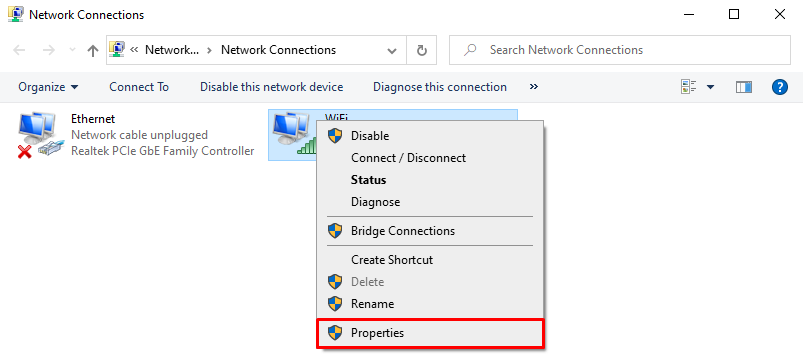Go up one folder level arrow
Image resolution: width=803 pixels, height=364 pixels.
tap(93, 50)
